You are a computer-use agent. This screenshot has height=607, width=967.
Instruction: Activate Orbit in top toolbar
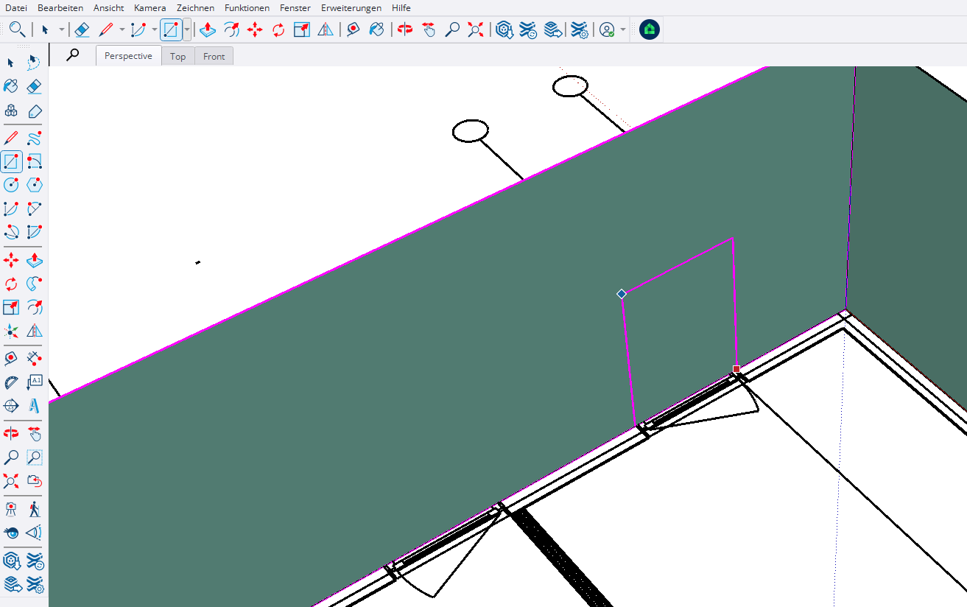(x=405, y=30)
